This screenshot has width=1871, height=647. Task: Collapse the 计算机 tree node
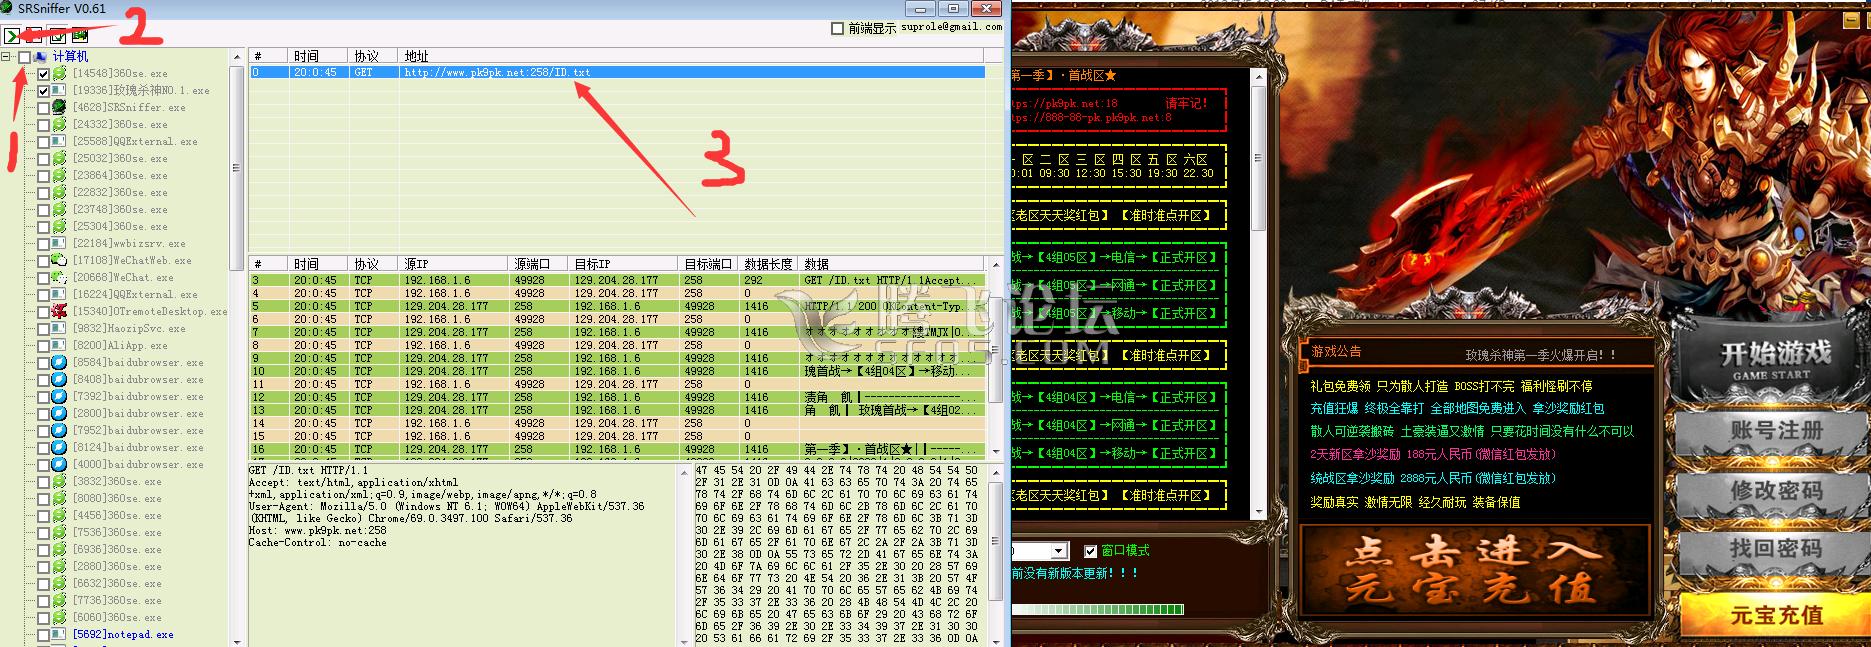click(7, 57)
